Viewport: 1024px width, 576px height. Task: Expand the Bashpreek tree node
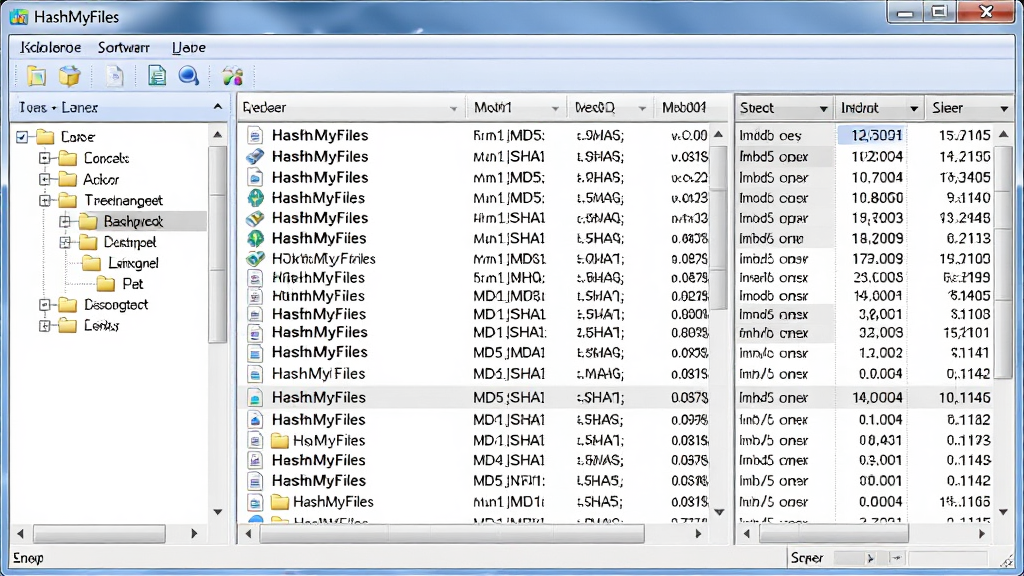tap(65, 221)
